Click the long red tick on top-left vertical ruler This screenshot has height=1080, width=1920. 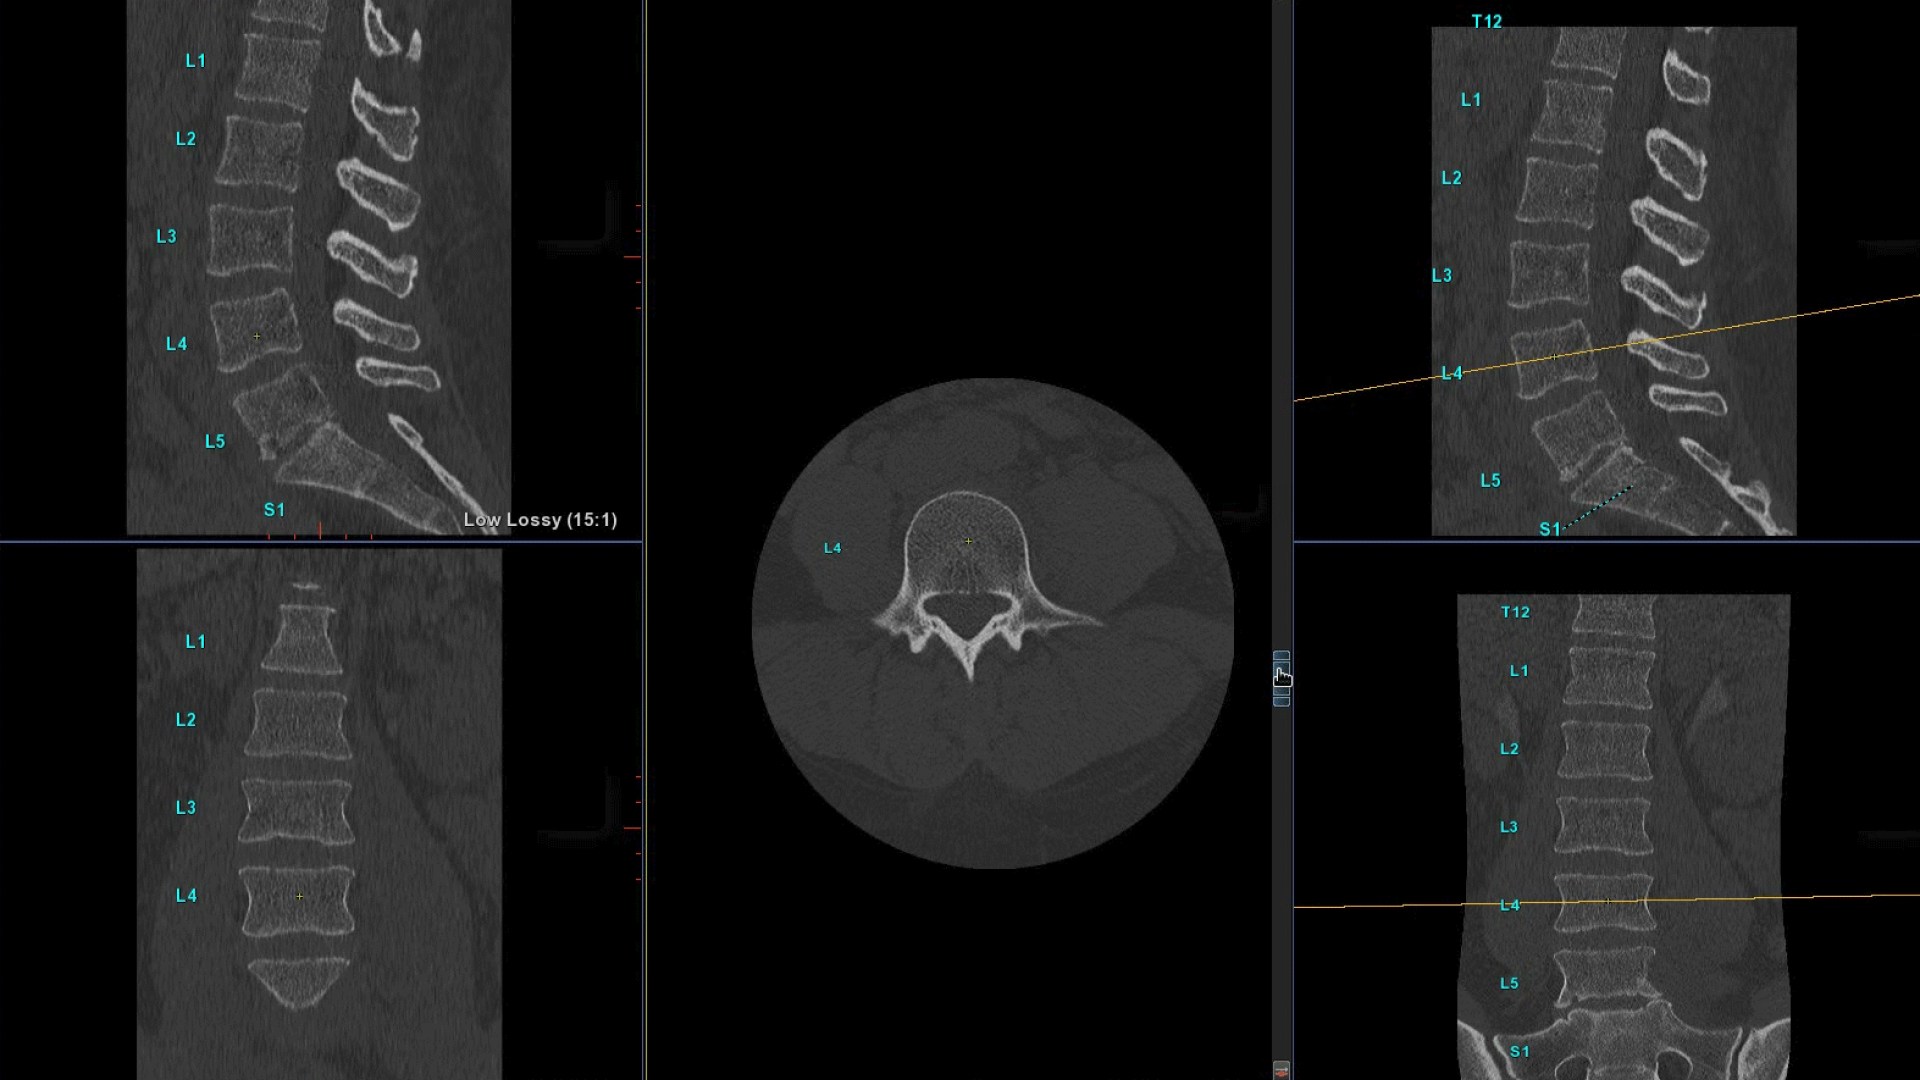point(632,257)
